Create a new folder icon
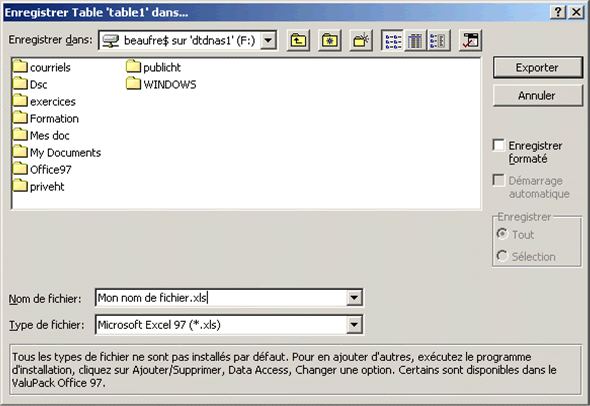The image size is (590, 406). pos(361,41)
